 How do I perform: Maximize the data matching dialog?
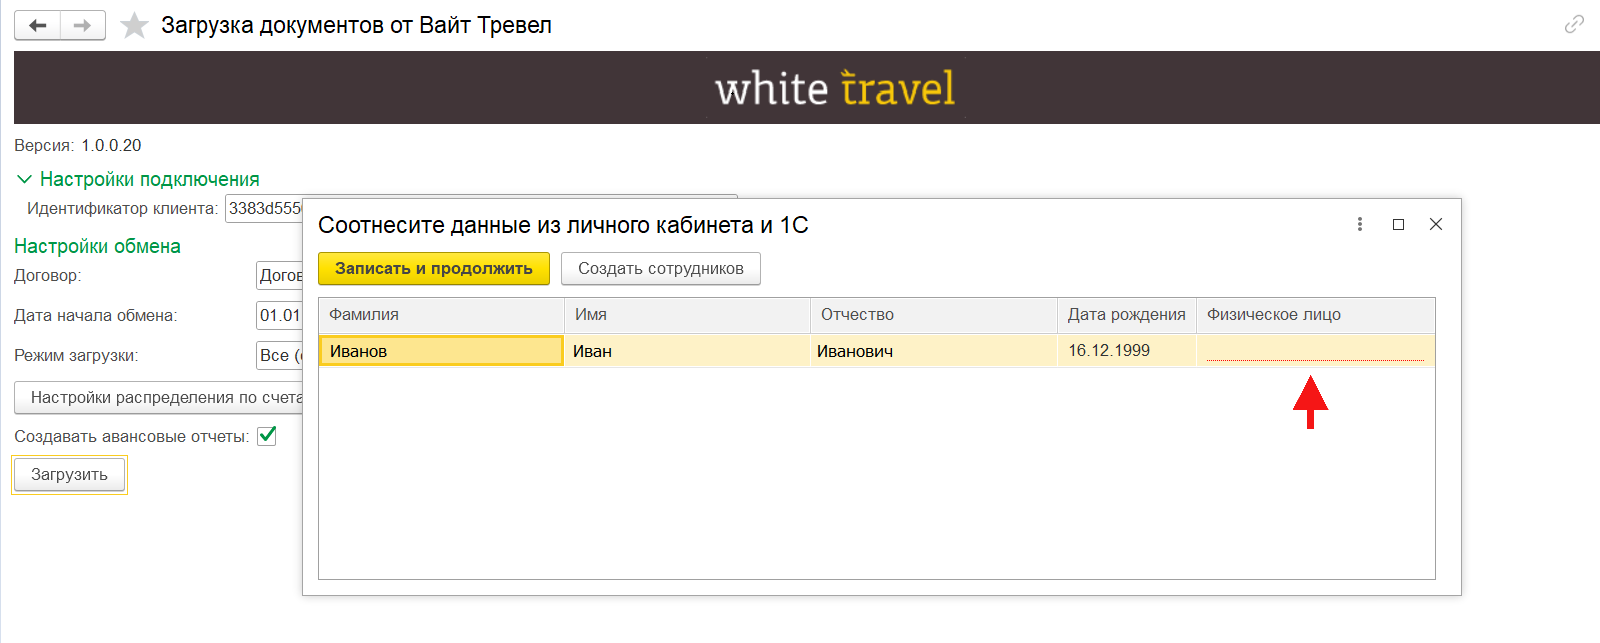[1398, 224]
